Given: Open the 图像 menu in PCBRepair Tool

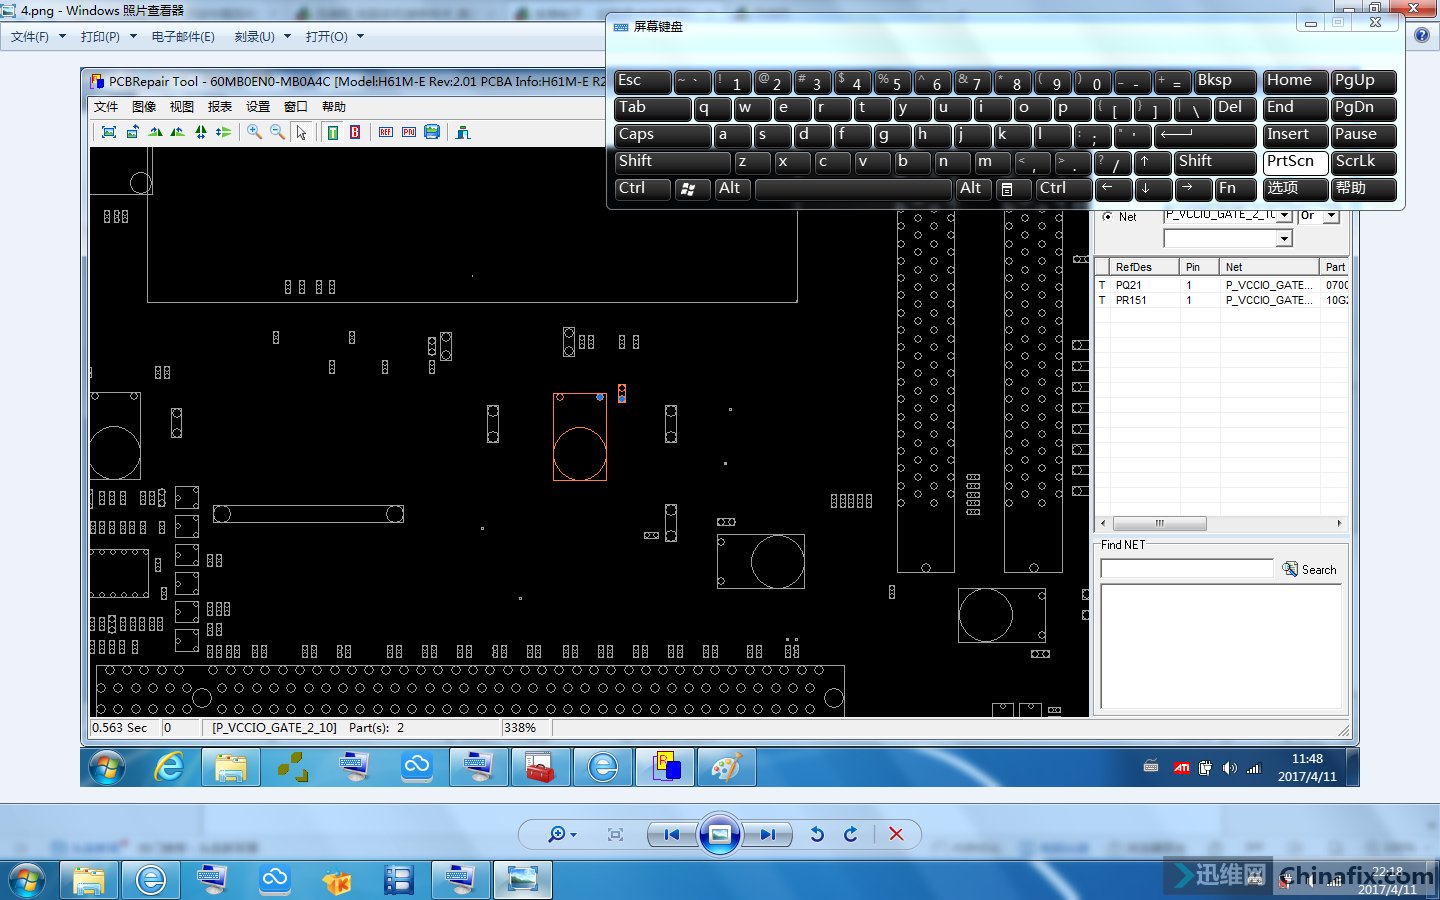Looking at the screenshot, I should pos(144,107).
